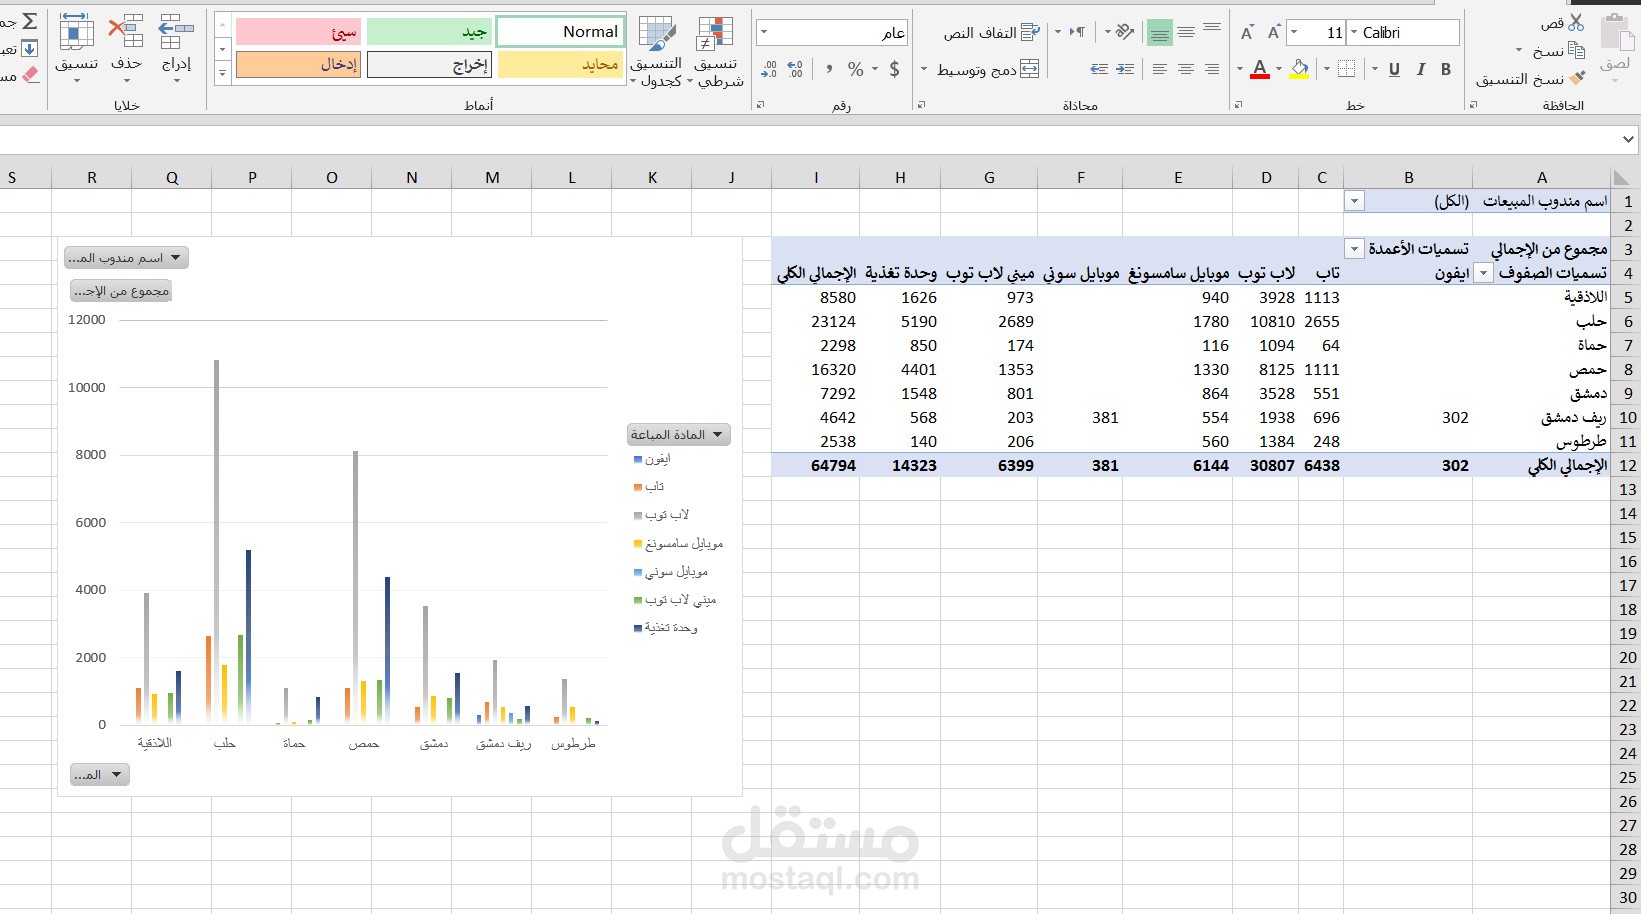This screenshot has width=1641, height=914.
Task: Open the chart's المادة المباعة field dropdown
Action: [679, 434]
